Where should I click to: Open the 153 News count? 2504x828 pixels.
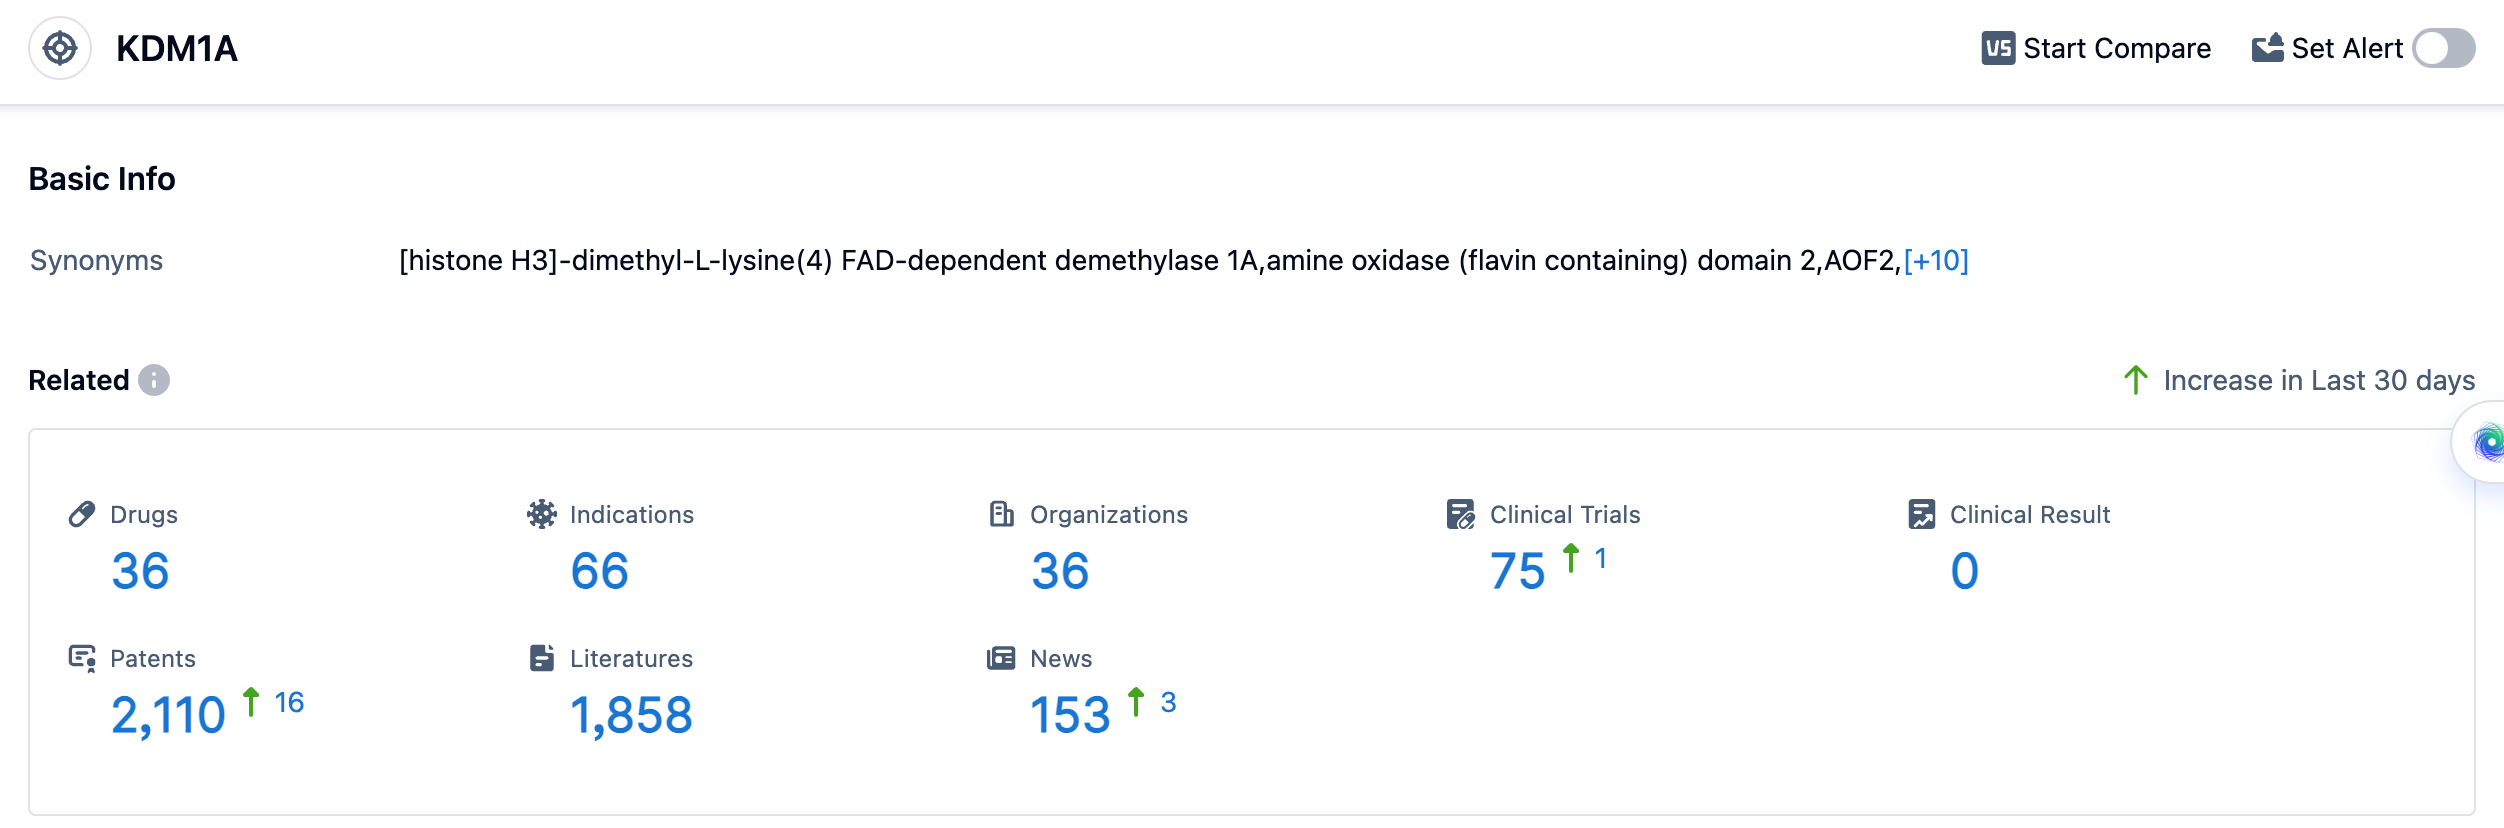(1070, 715)
